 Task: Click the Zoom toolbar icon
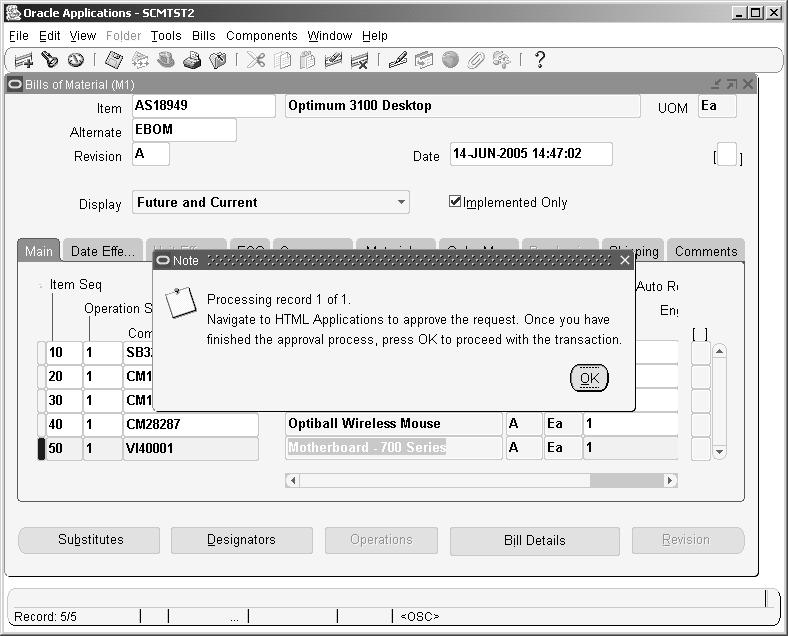(424, 60)
